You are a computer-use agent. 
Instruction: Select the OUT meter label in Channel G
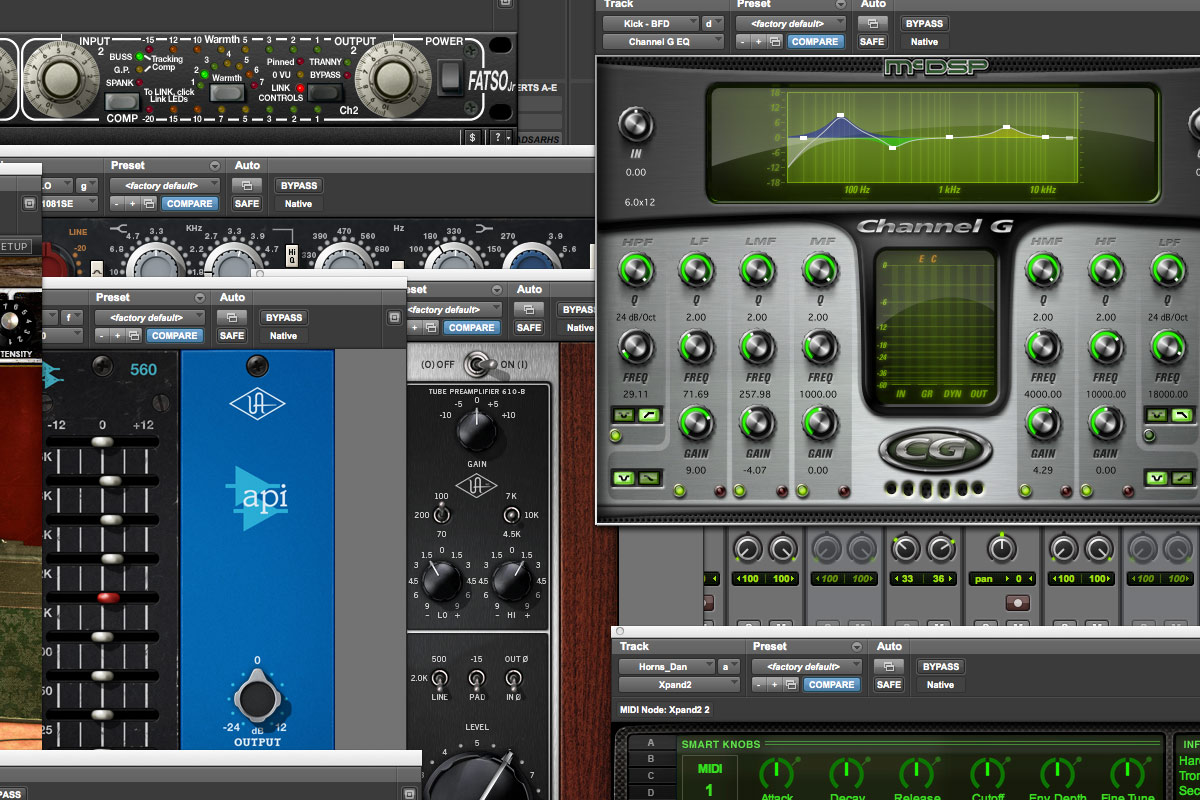979,394
